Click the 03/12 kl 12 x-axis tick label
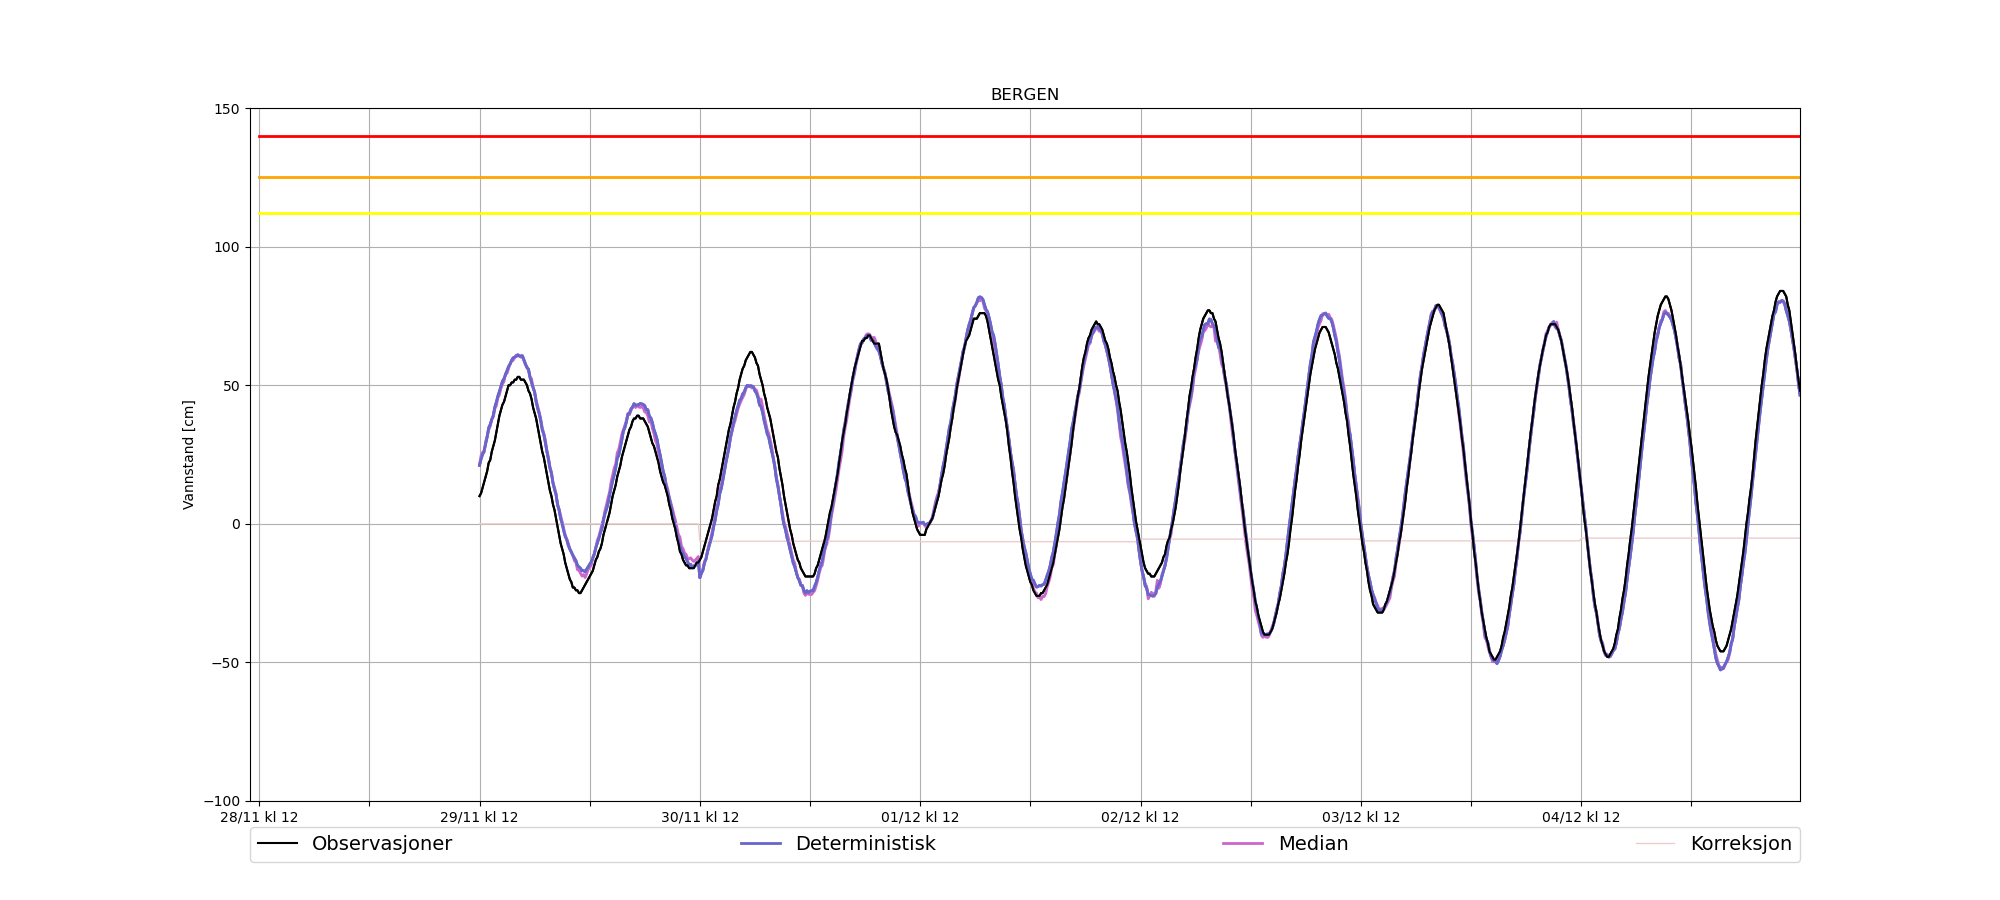Image resolution: width=2000 pixels, height=900 pixels. point(1361,818)
